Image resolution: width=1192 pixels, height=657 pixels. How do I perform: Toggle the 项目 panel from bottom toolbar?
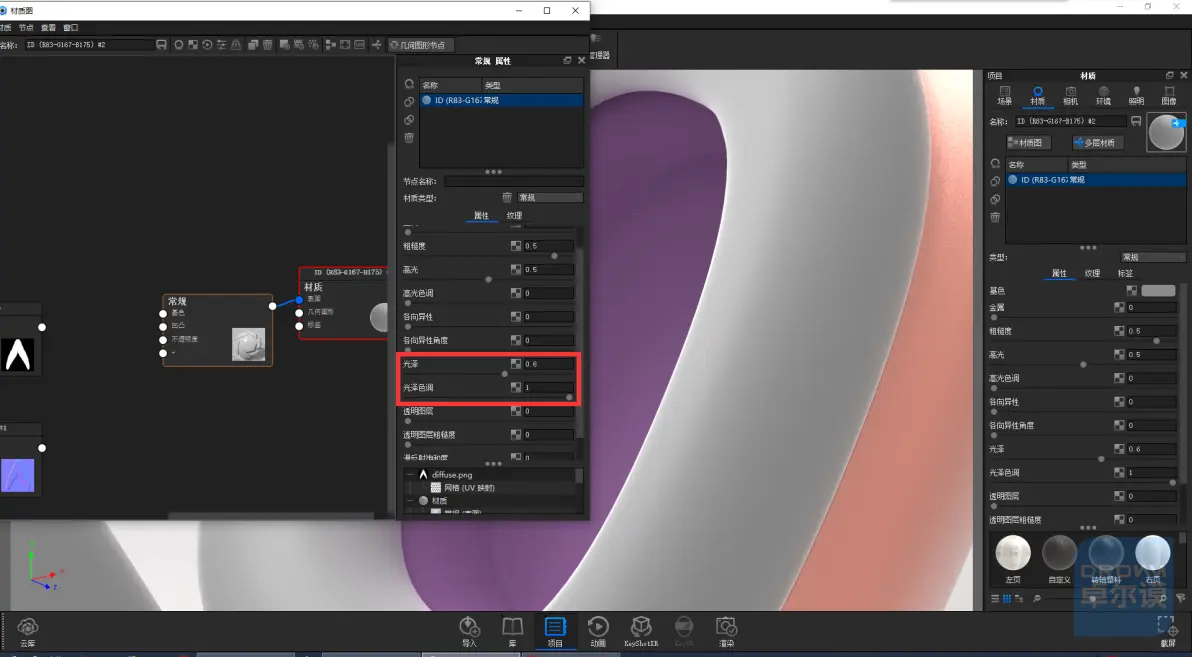555,632
